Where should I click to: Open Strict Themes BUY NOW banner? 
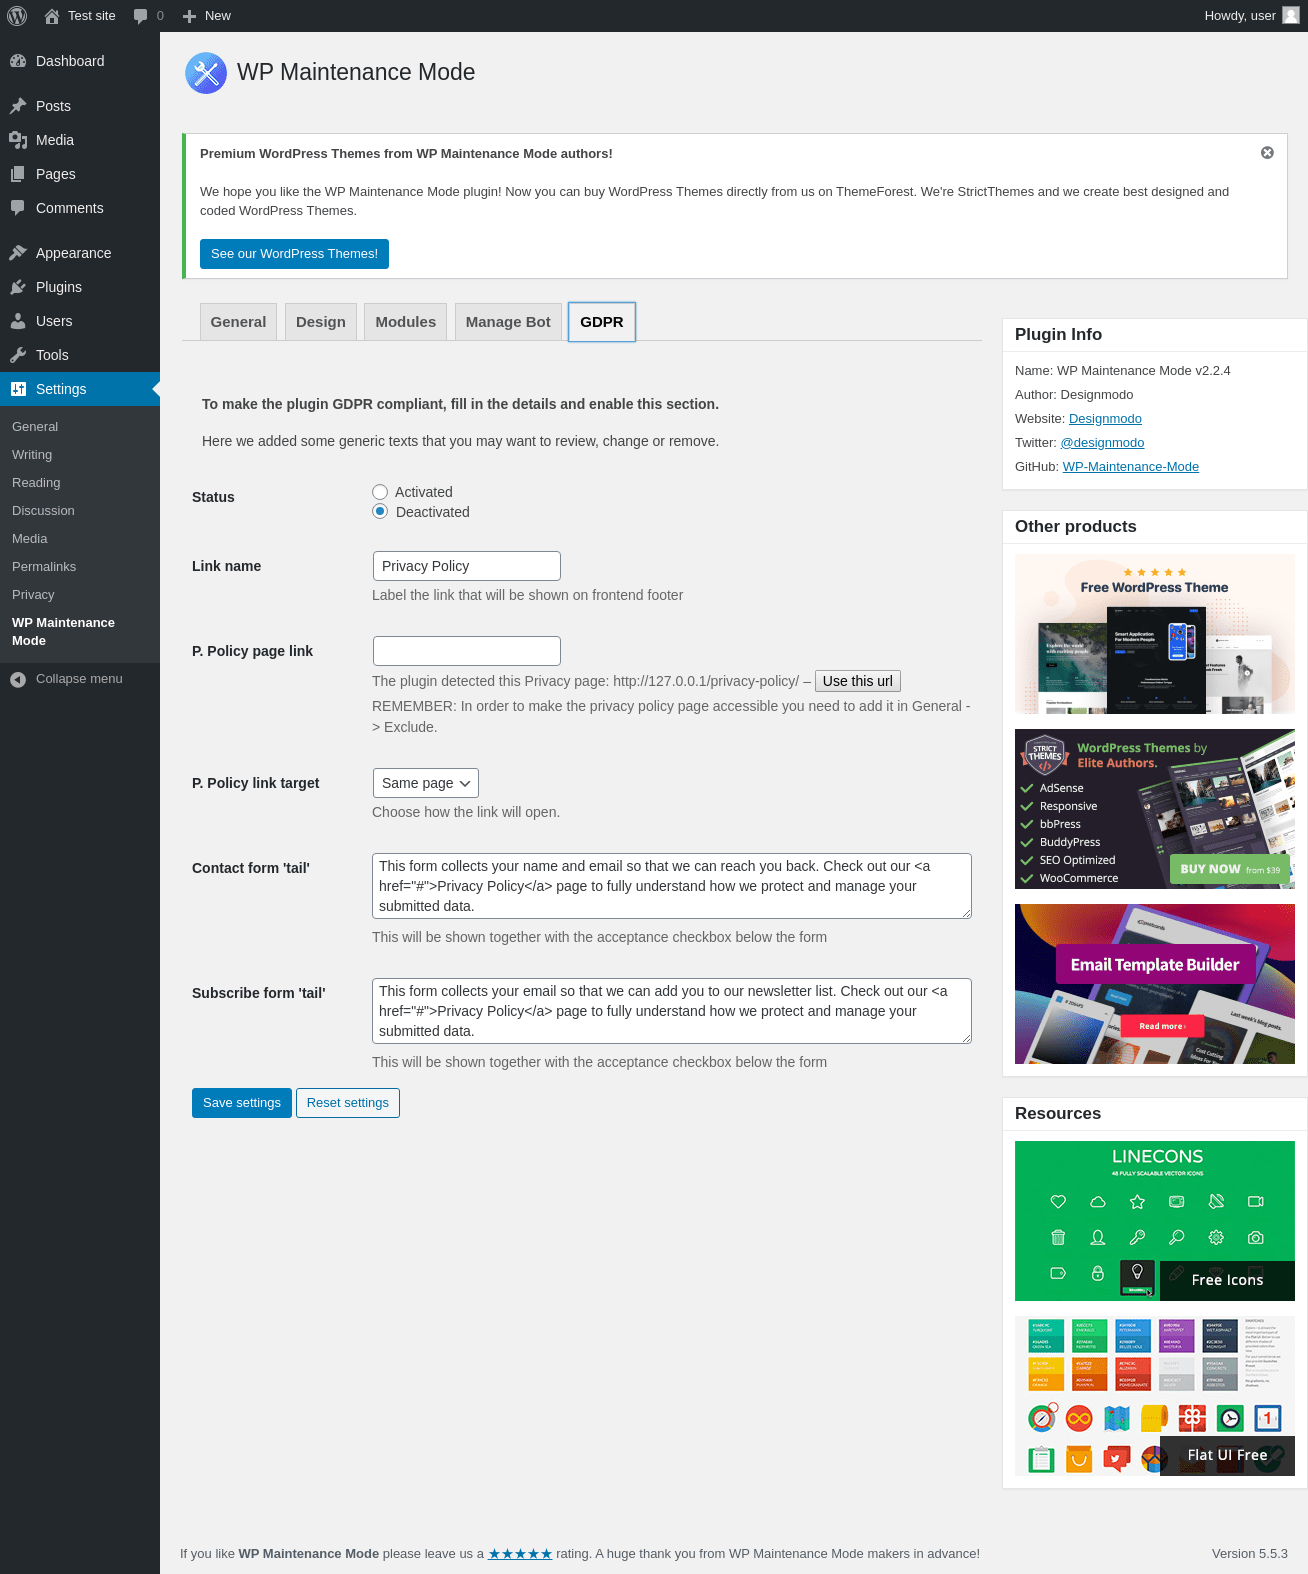coord(1155,809)
